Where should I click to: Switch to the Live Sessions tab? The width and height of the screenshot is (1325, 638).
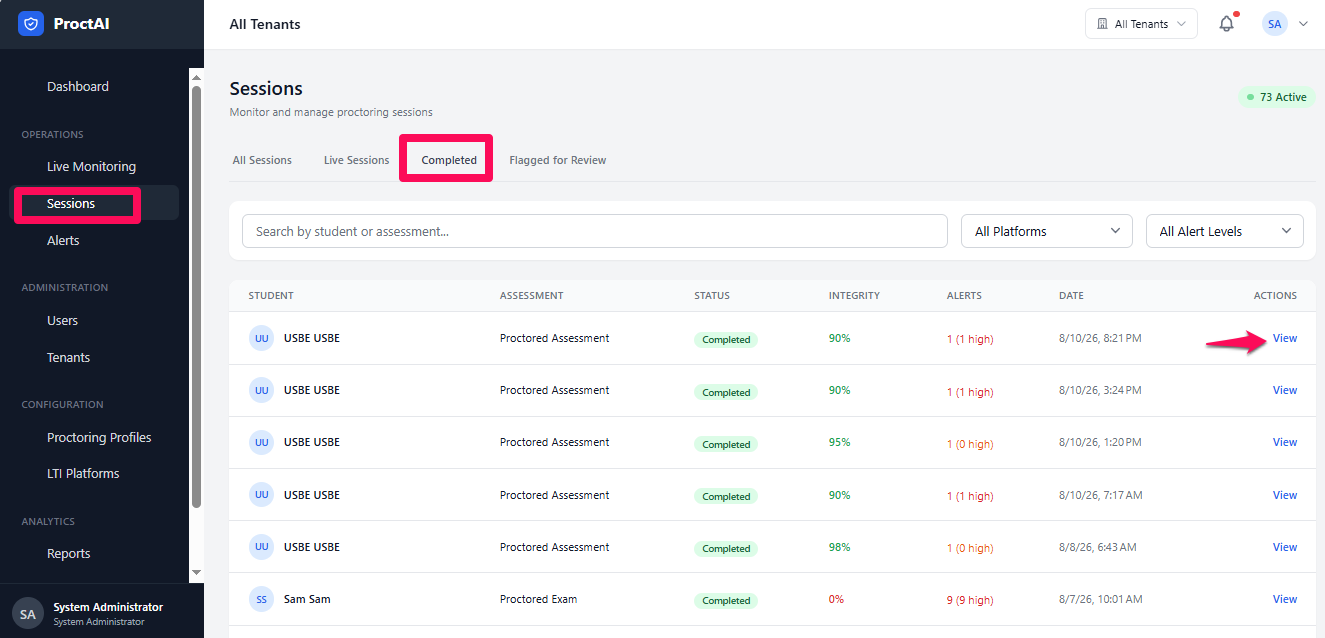click(356, 160)
